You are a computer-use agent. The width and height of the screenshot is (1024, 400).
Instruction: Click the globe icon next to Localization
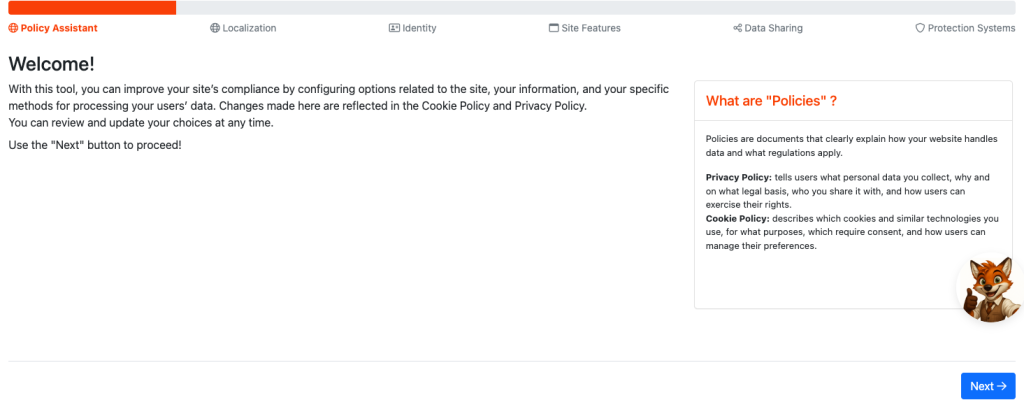coord(215,28)
